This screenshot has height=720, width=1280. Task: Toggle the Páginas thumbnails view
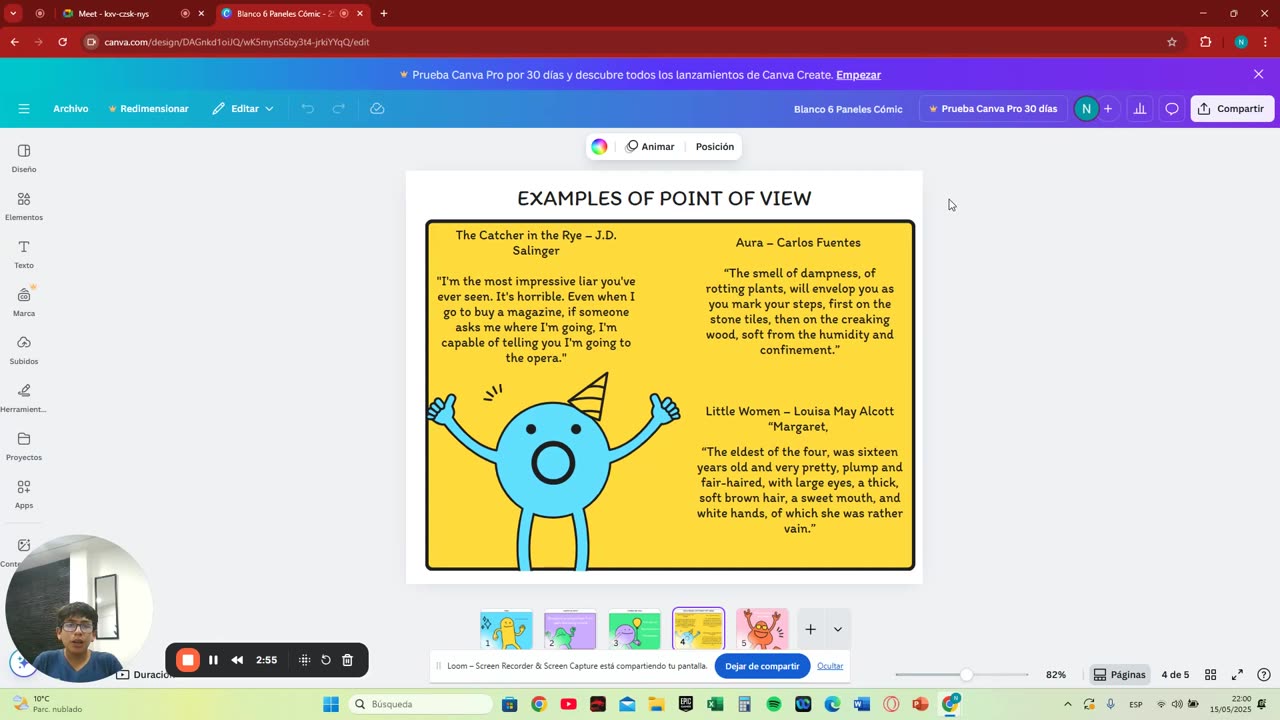tap(1119, 675)
